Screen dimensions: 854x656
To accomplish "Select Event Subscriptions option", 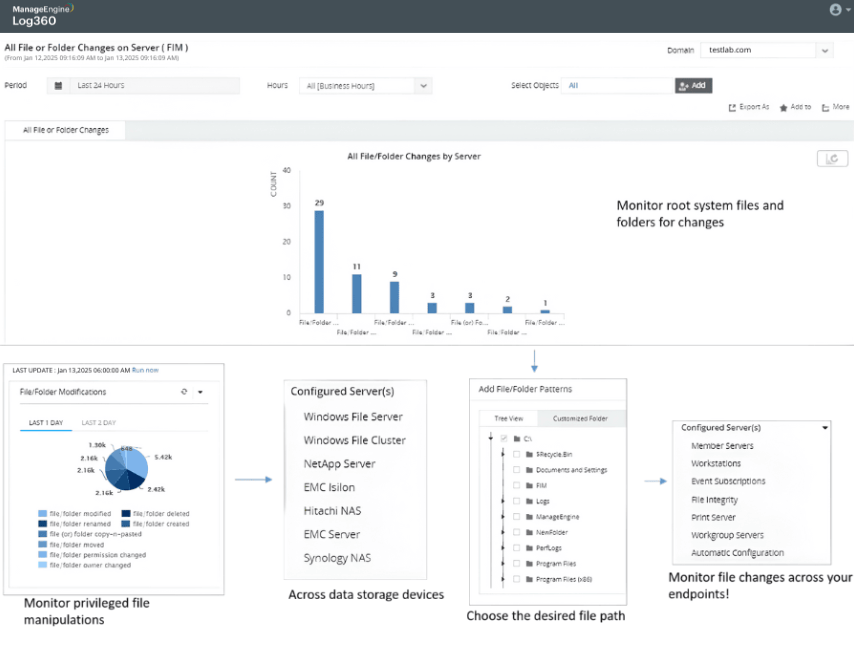I will [x=728, y=481].
